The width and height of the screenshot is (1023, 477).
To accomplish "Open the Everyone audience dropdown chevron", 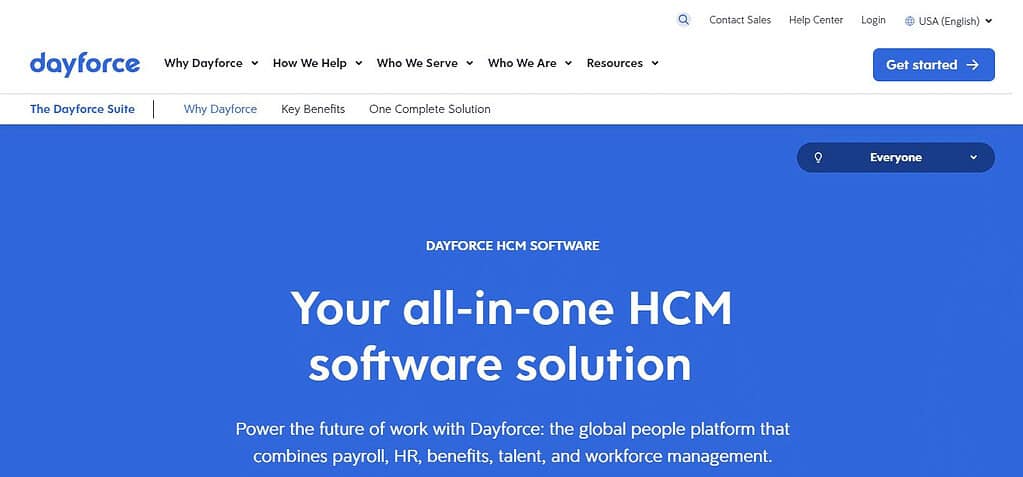I will 973,157.
